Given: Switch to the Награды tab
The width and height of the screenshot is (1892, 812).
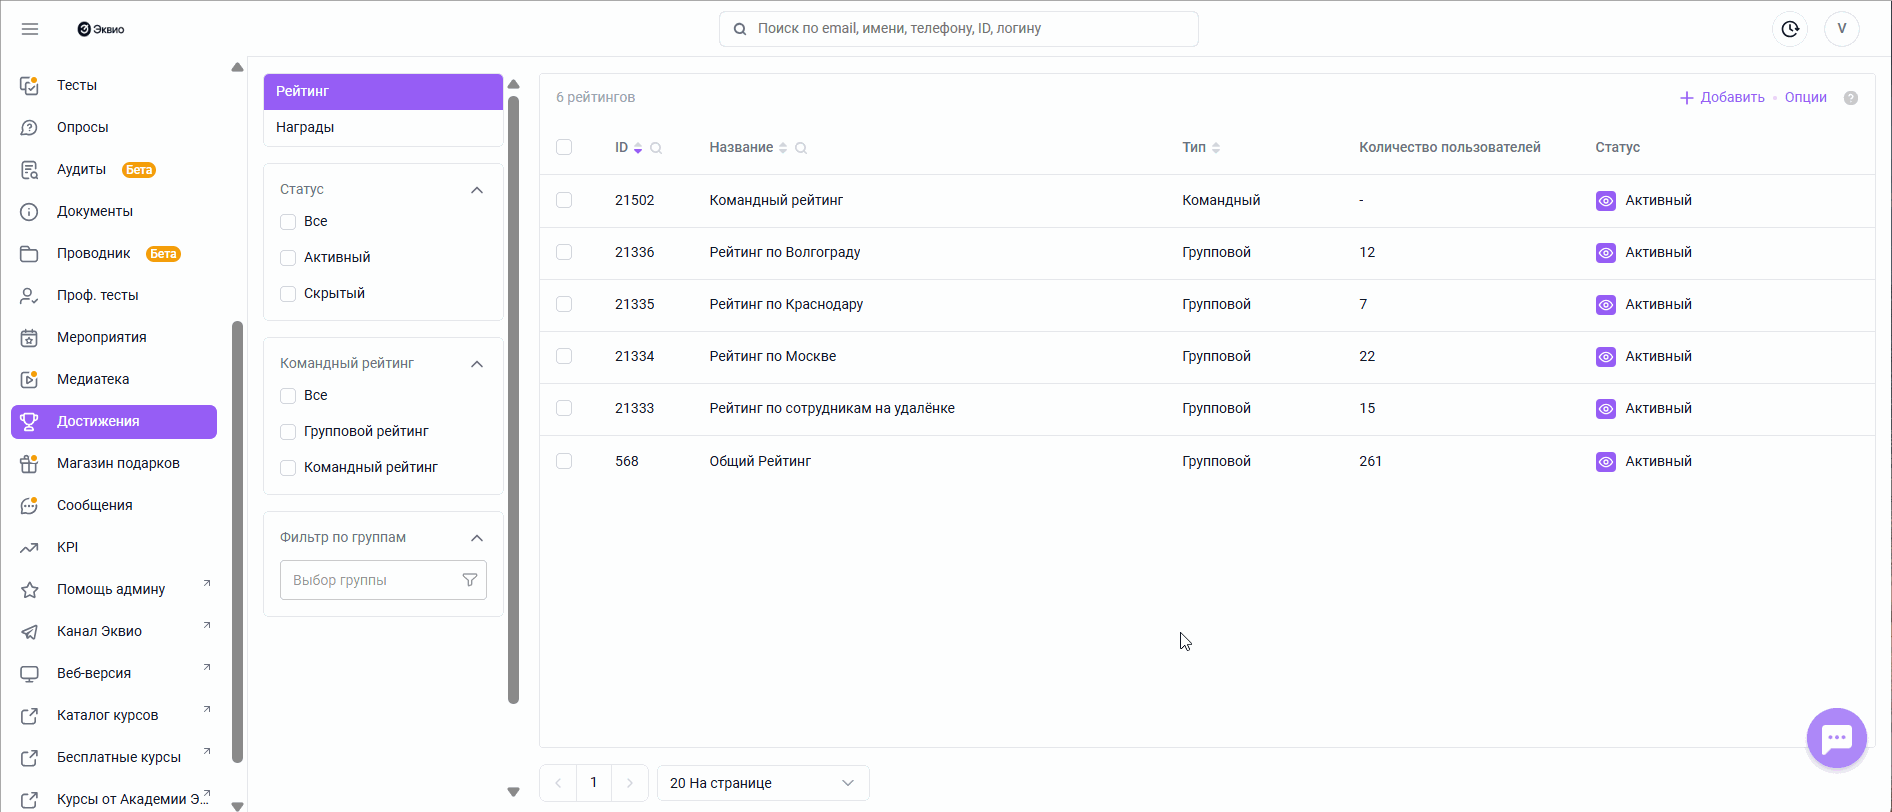Looking at the screenshot, I should (x=305, y=127).
